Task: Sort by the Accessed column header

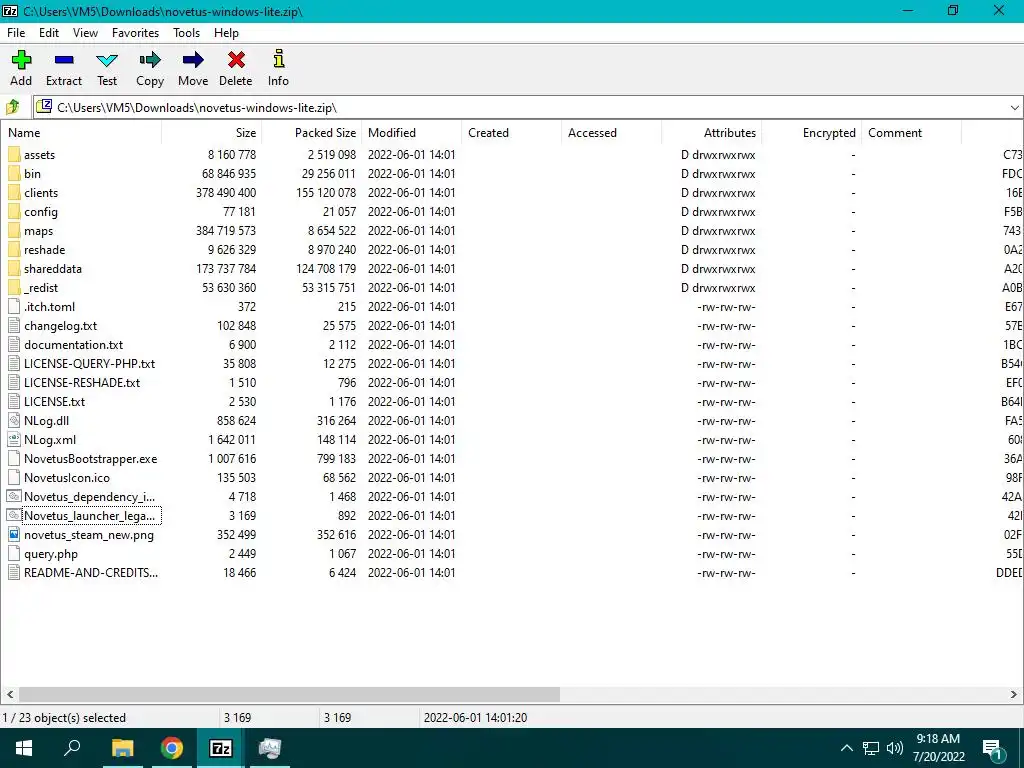Action: (611, 133)
